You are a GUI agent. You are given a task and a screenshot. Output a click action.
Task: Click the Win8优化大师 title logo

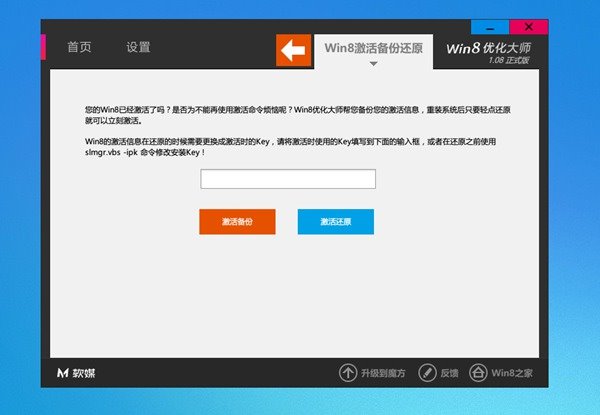489,48
